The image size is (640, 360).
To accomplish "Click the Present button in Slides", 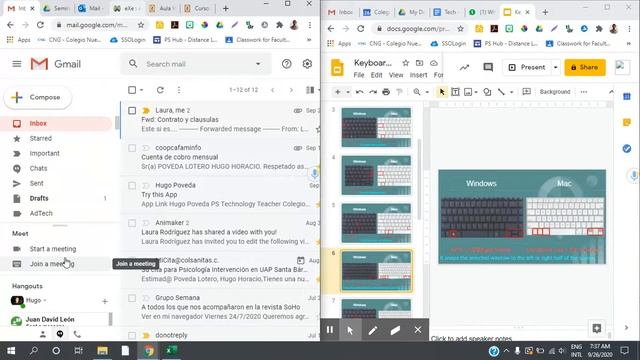I will tap(527, 67).
